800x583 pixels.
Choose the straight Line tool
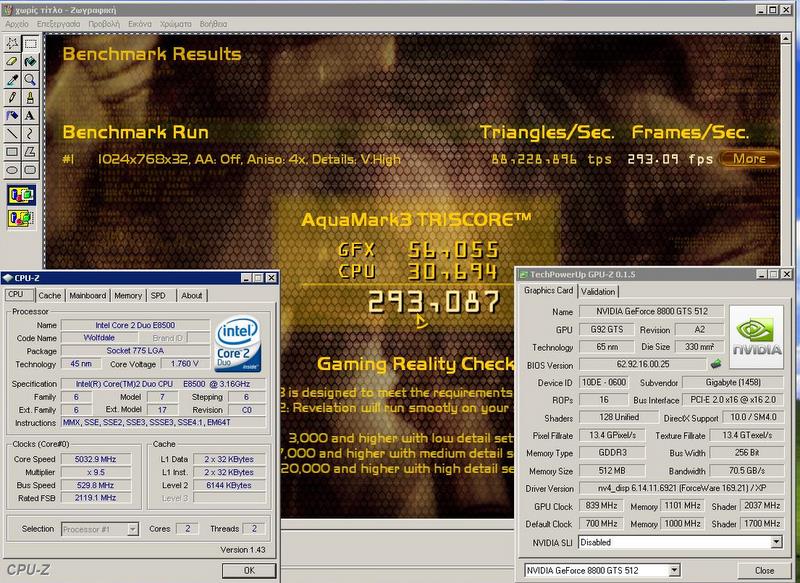[12, 133]
